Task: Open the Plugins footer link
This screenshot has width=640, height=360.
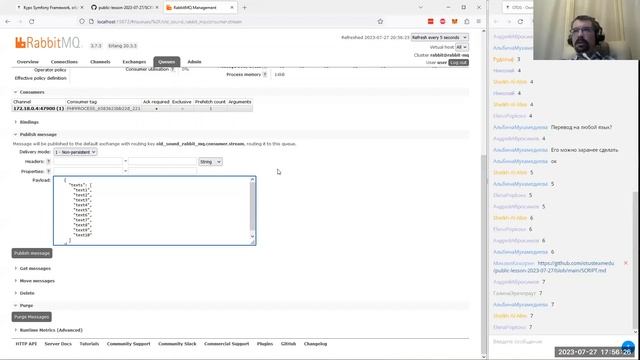Action: pyautogui.click(x=265, y=344)
